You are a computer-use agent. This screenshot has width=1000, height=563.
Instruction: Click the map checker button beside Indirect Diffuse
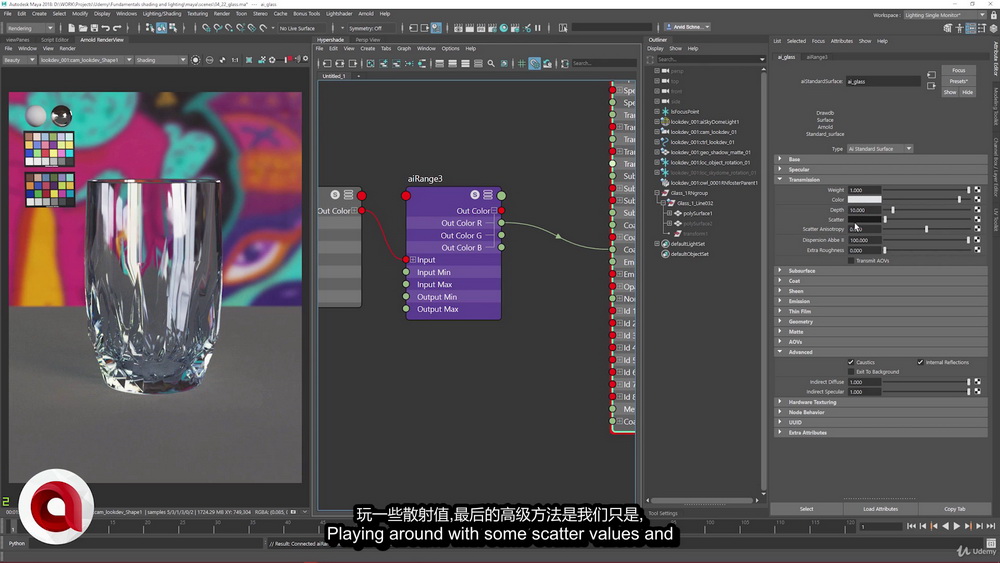[977, 382]
